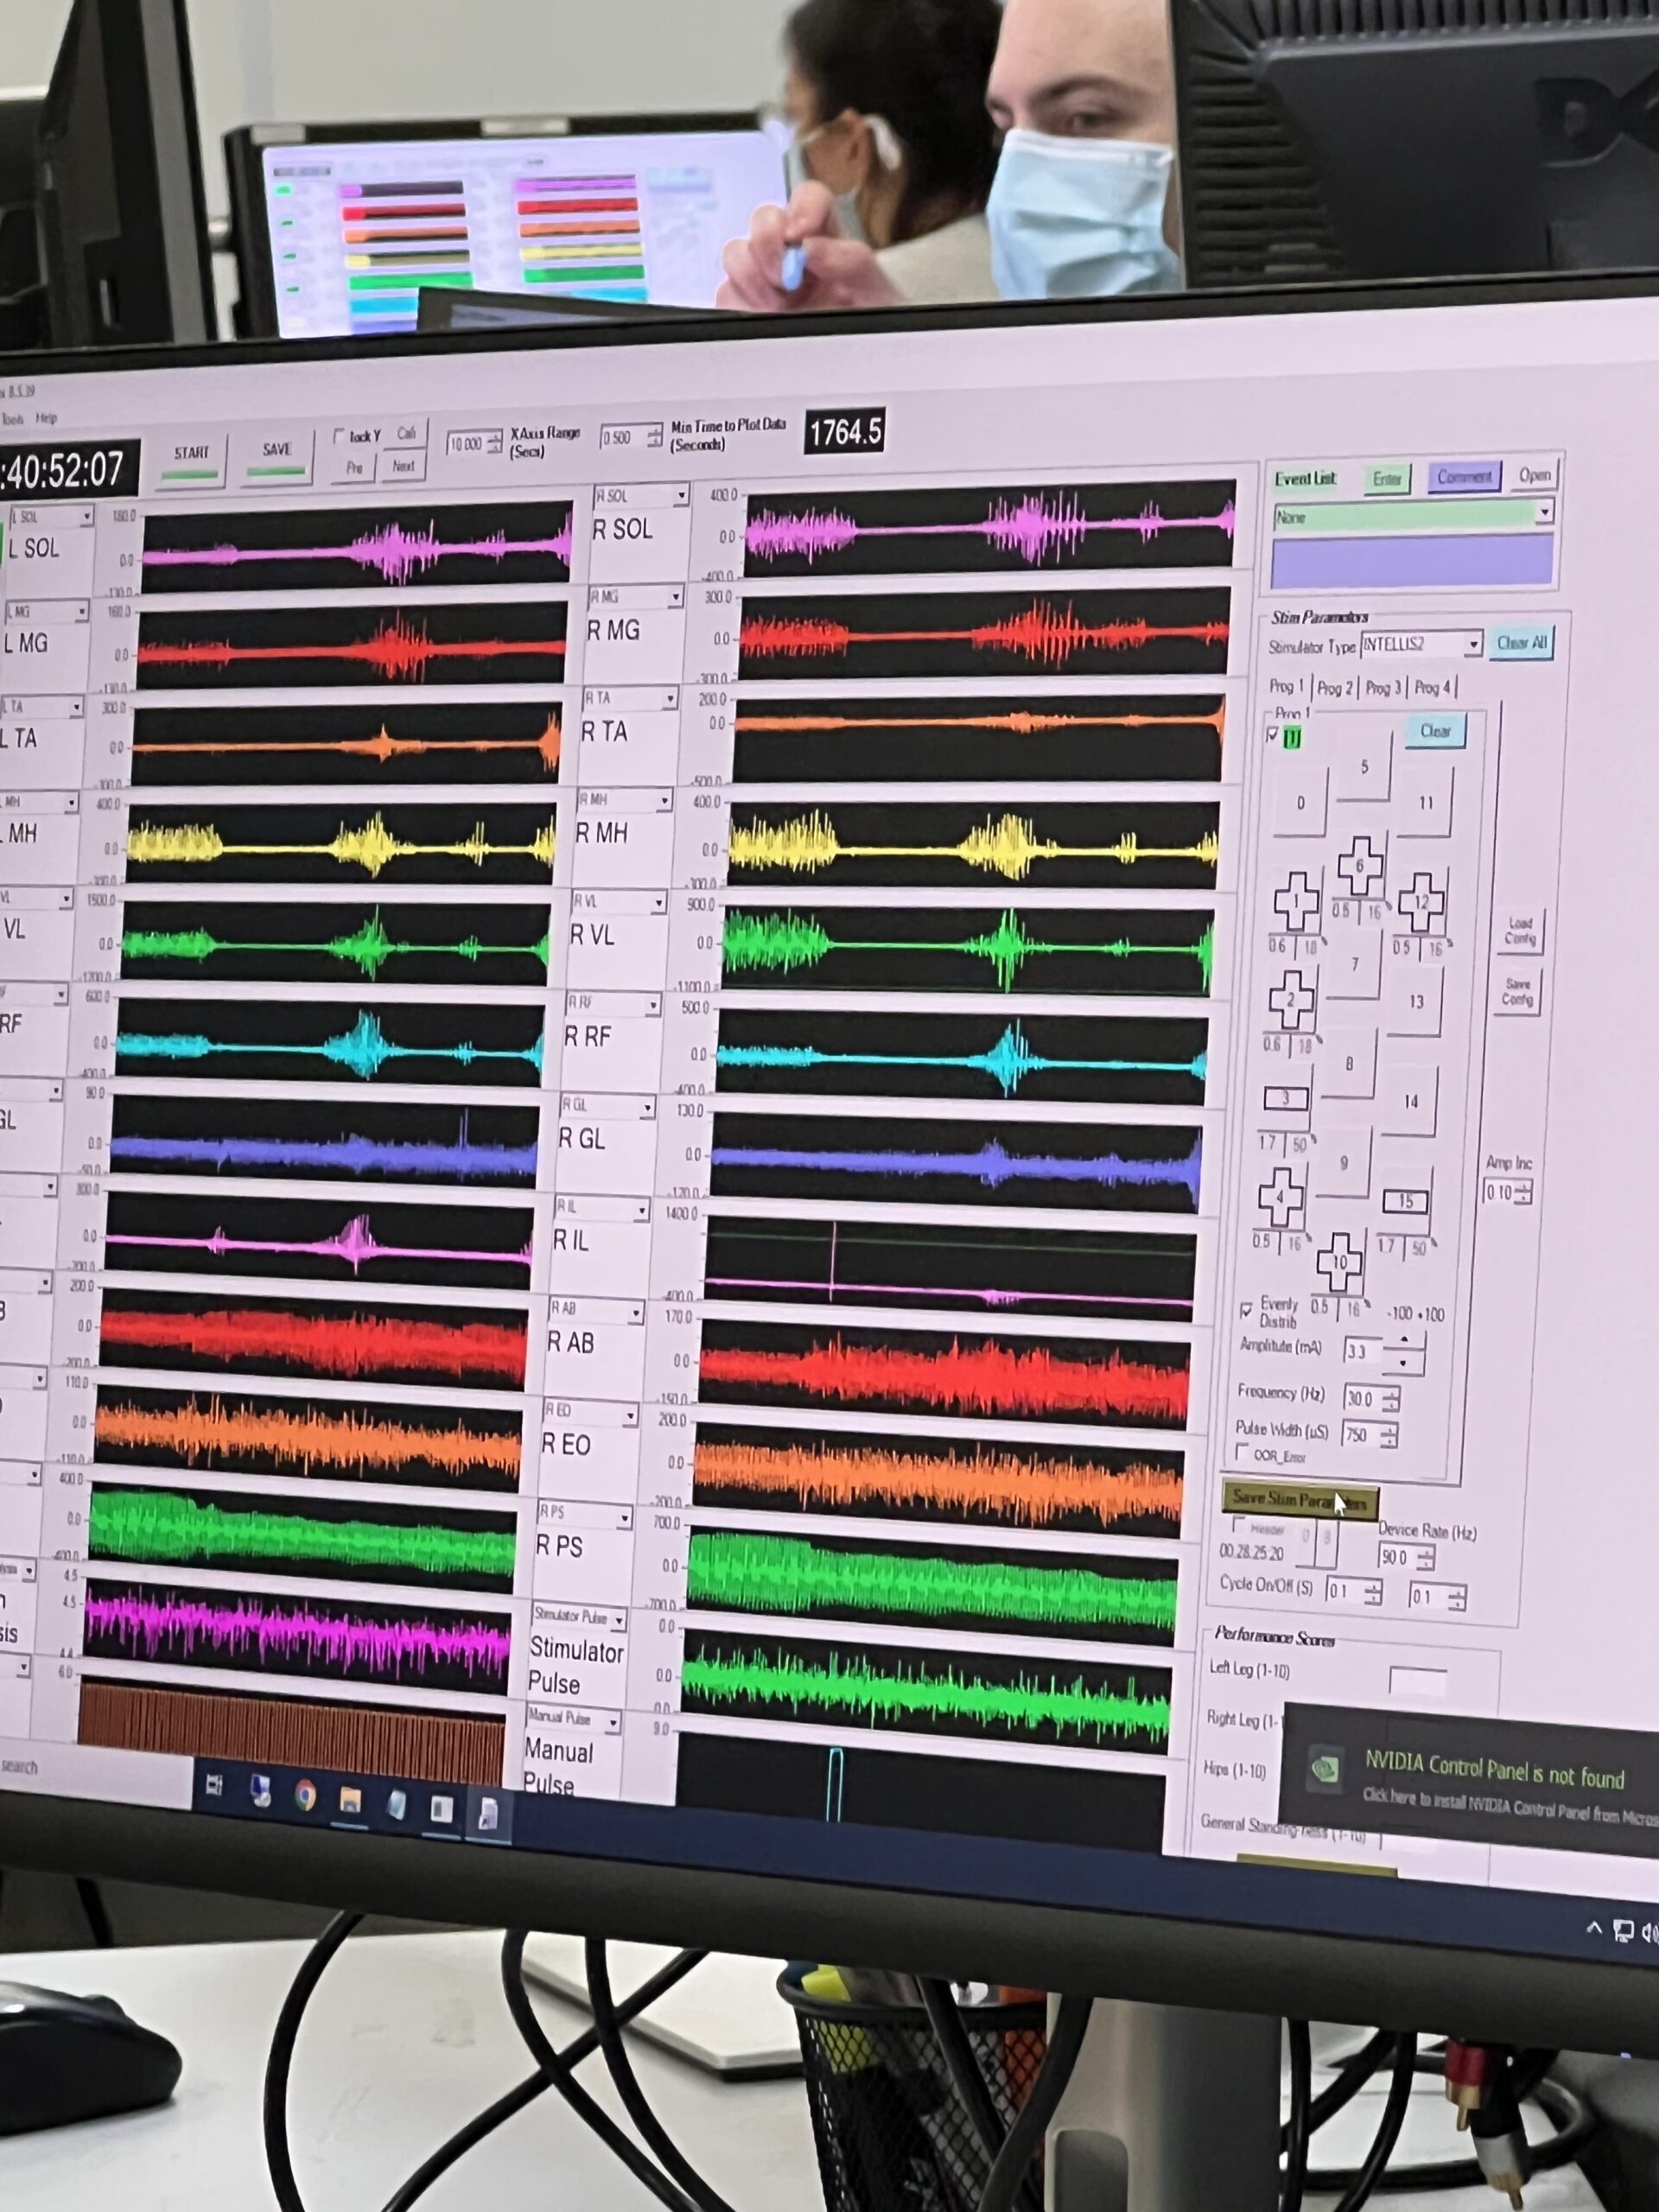The height and width of the screenshot is (2212, 1659).
Task: Expand the Event List None dropdown
Action: [x=1545, y=512]
